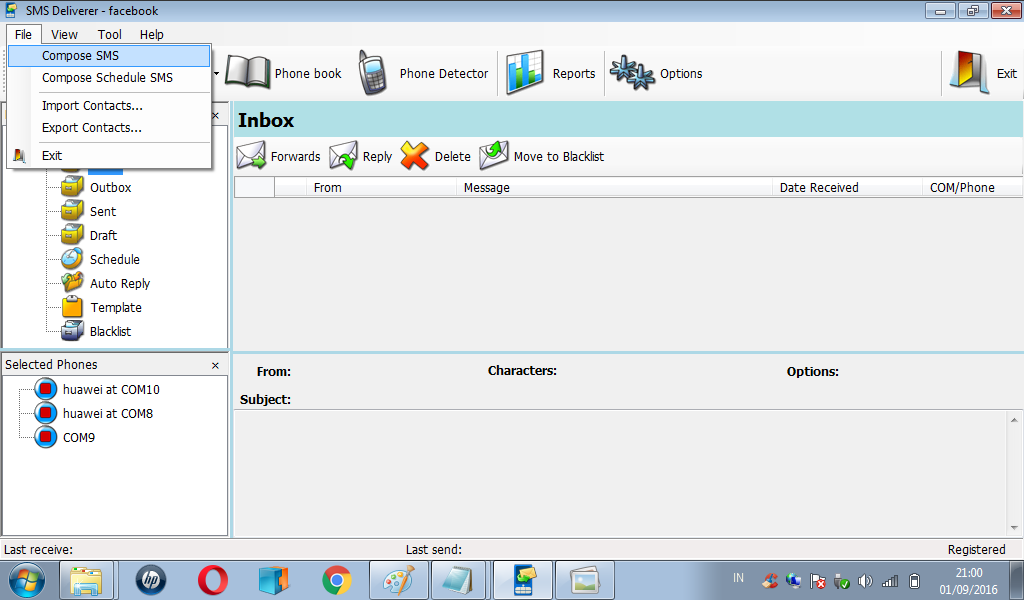Sort by Date Received column header
The width and height of the screenshot is (1024, 600).
tap(848, 187)
